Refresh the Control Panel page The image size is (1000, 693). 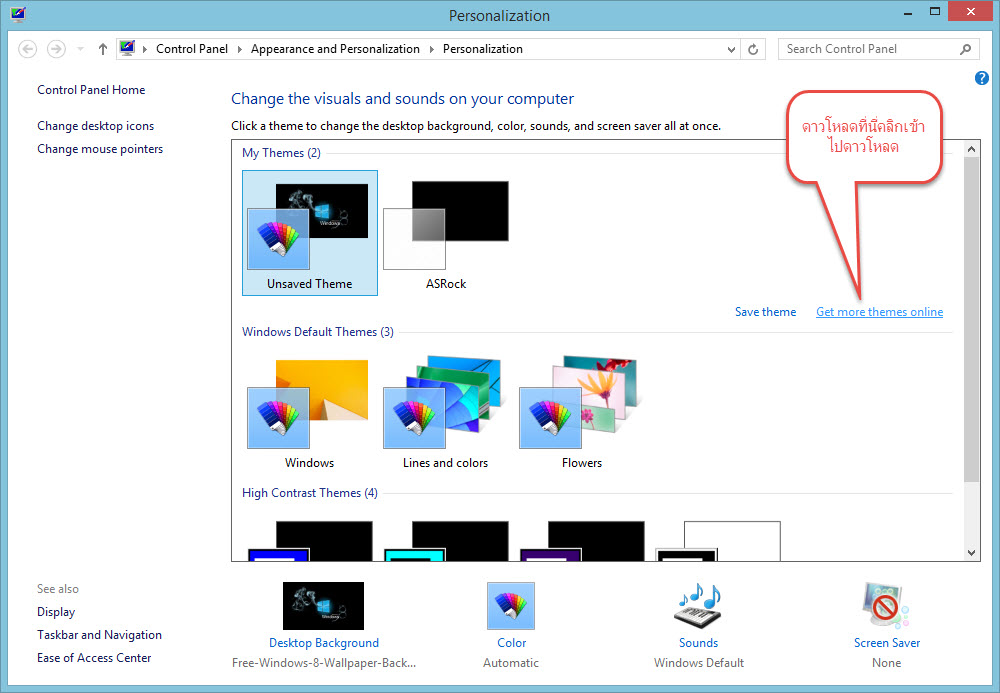pyautogui.click(x=753, y=49)
